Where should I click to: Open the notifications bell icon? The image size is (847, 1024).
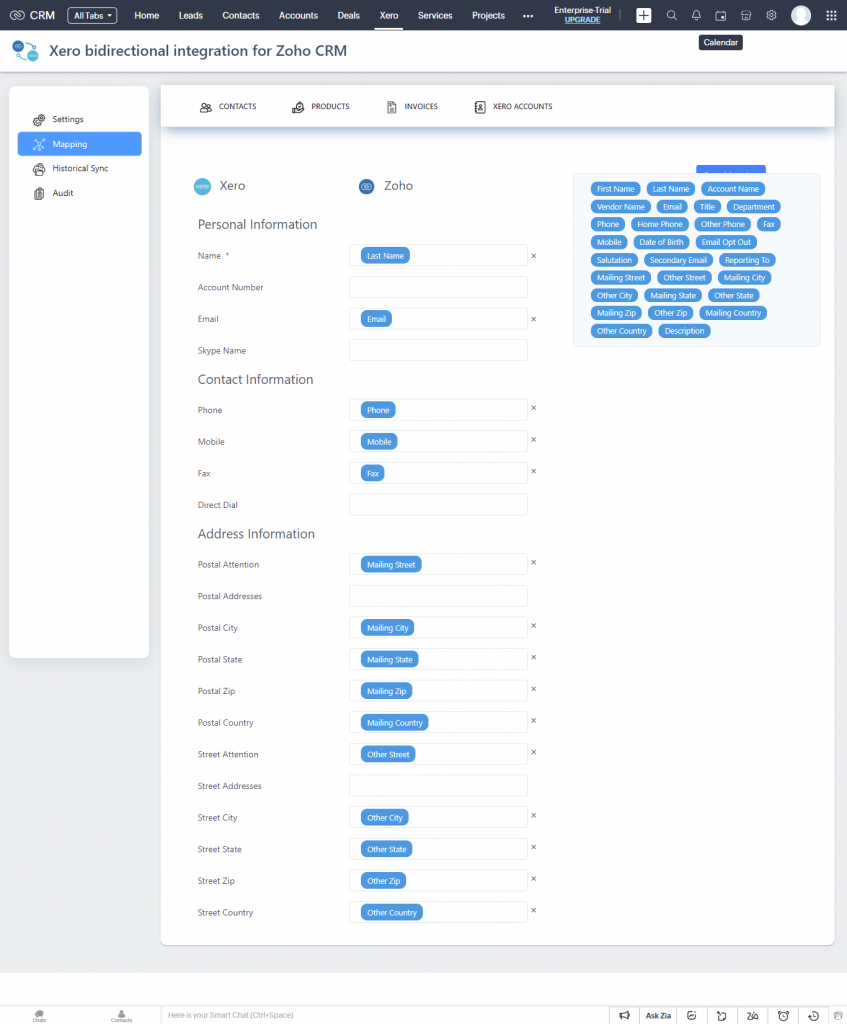696,16
